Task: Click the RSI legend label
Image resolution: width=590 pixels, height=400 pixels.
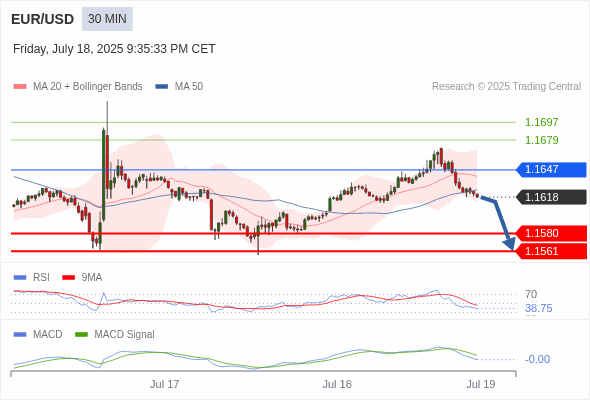Action: (41, 278)
